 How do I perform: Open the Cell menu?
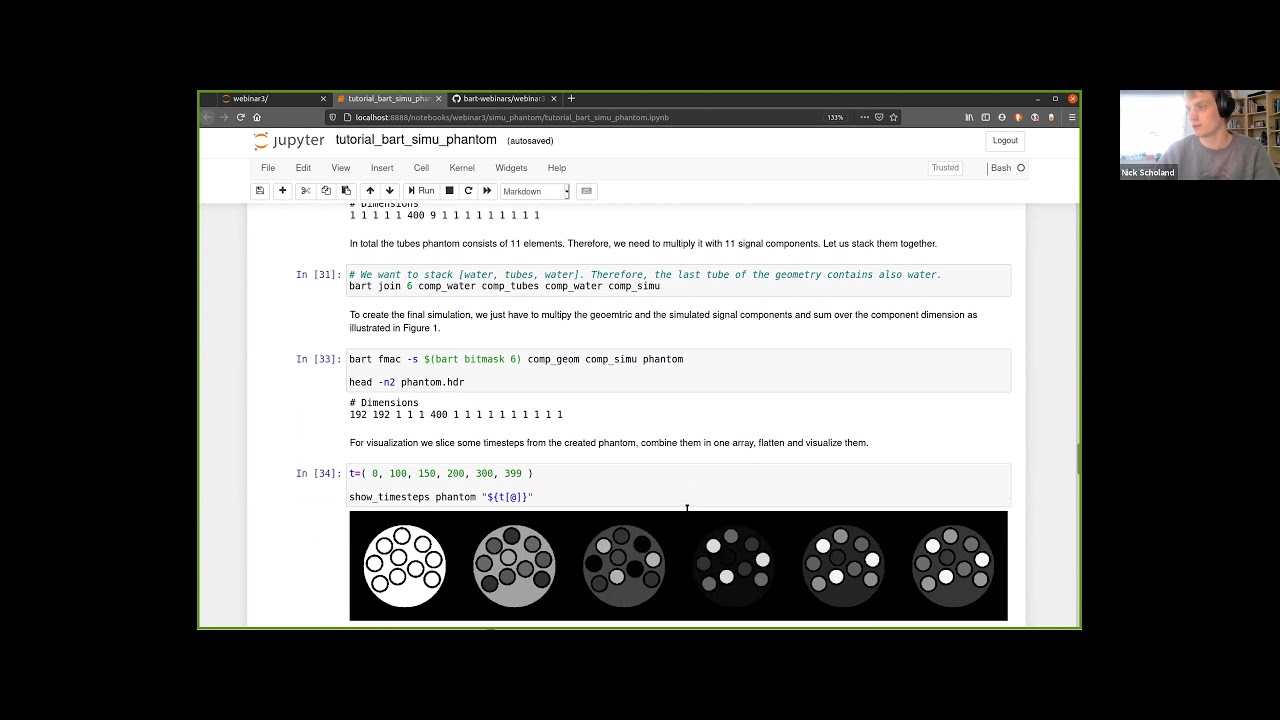point(421,168)
